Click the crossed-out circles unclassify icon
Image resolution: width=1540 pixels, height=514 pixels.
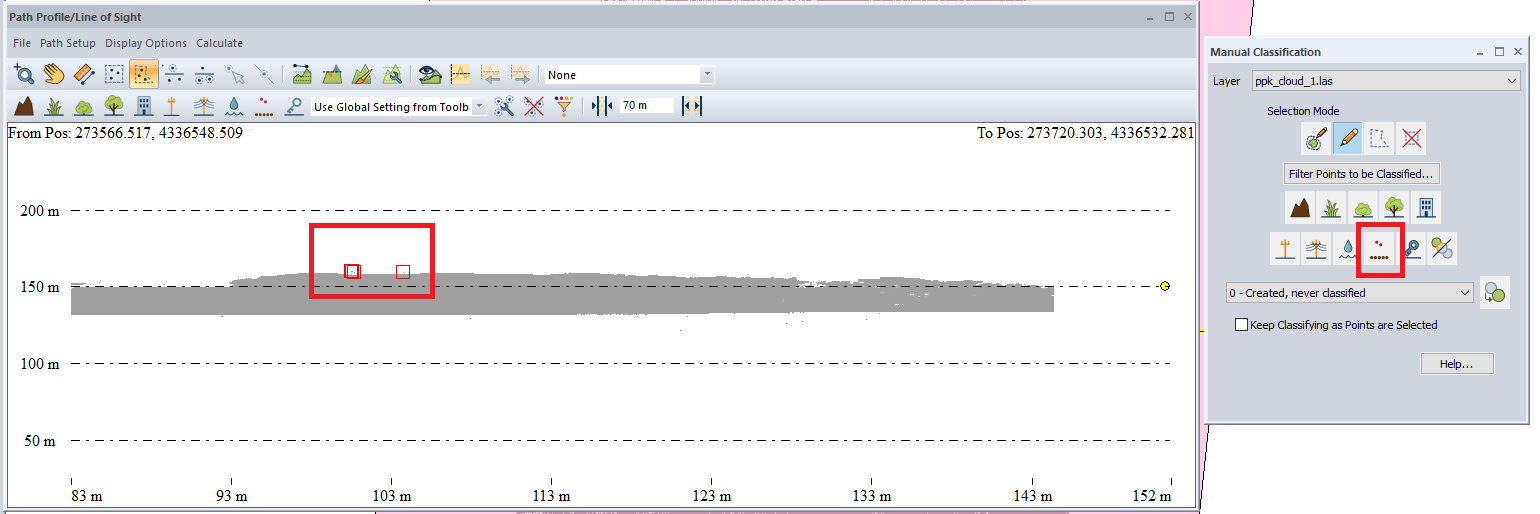(x=1442, y=248)
